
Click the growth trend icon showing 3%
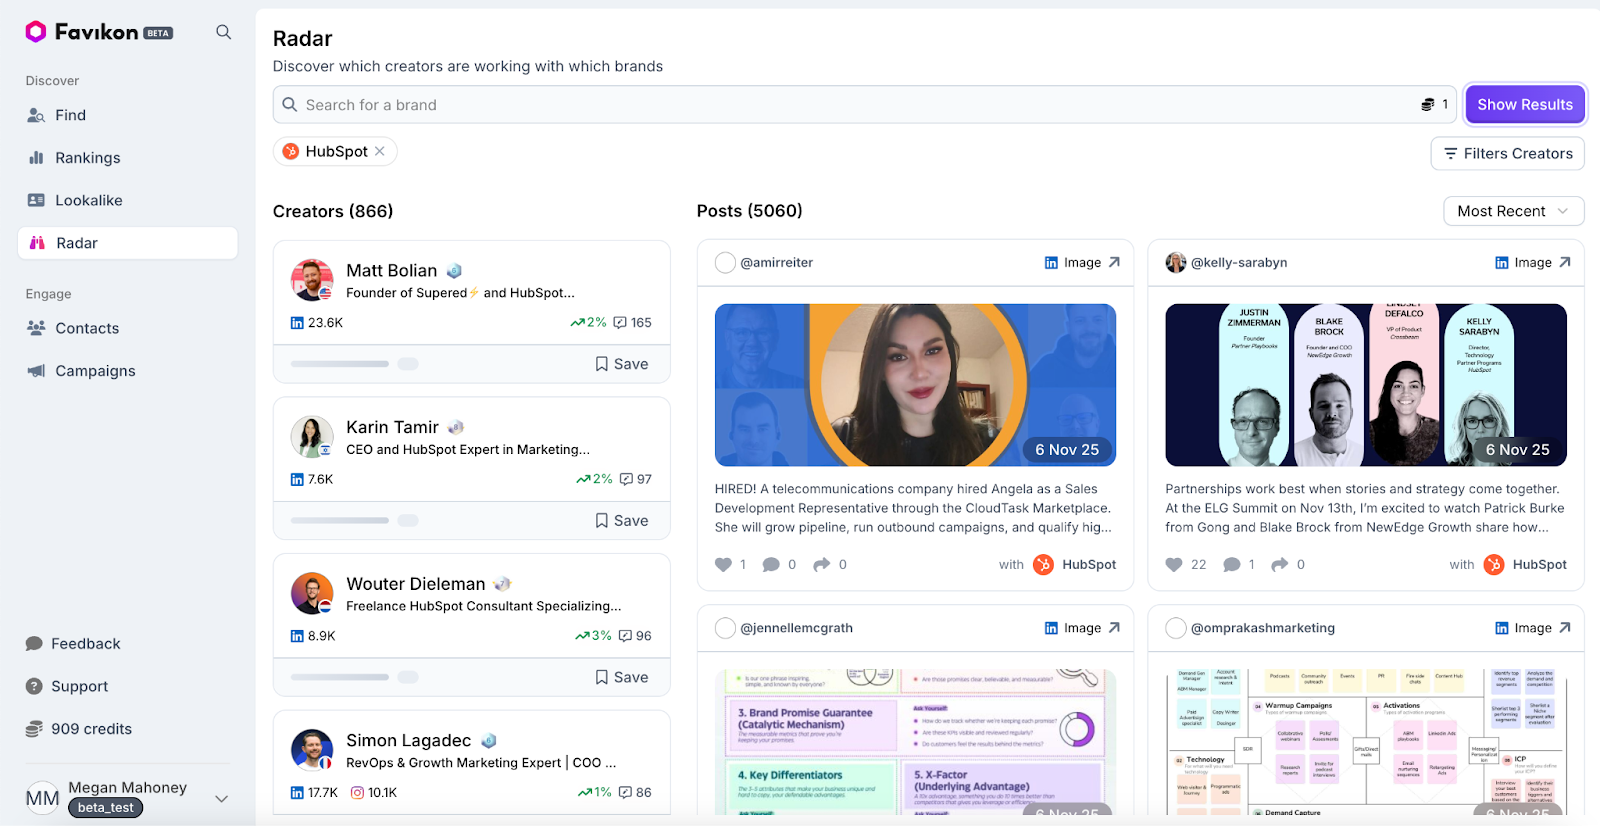582,636
